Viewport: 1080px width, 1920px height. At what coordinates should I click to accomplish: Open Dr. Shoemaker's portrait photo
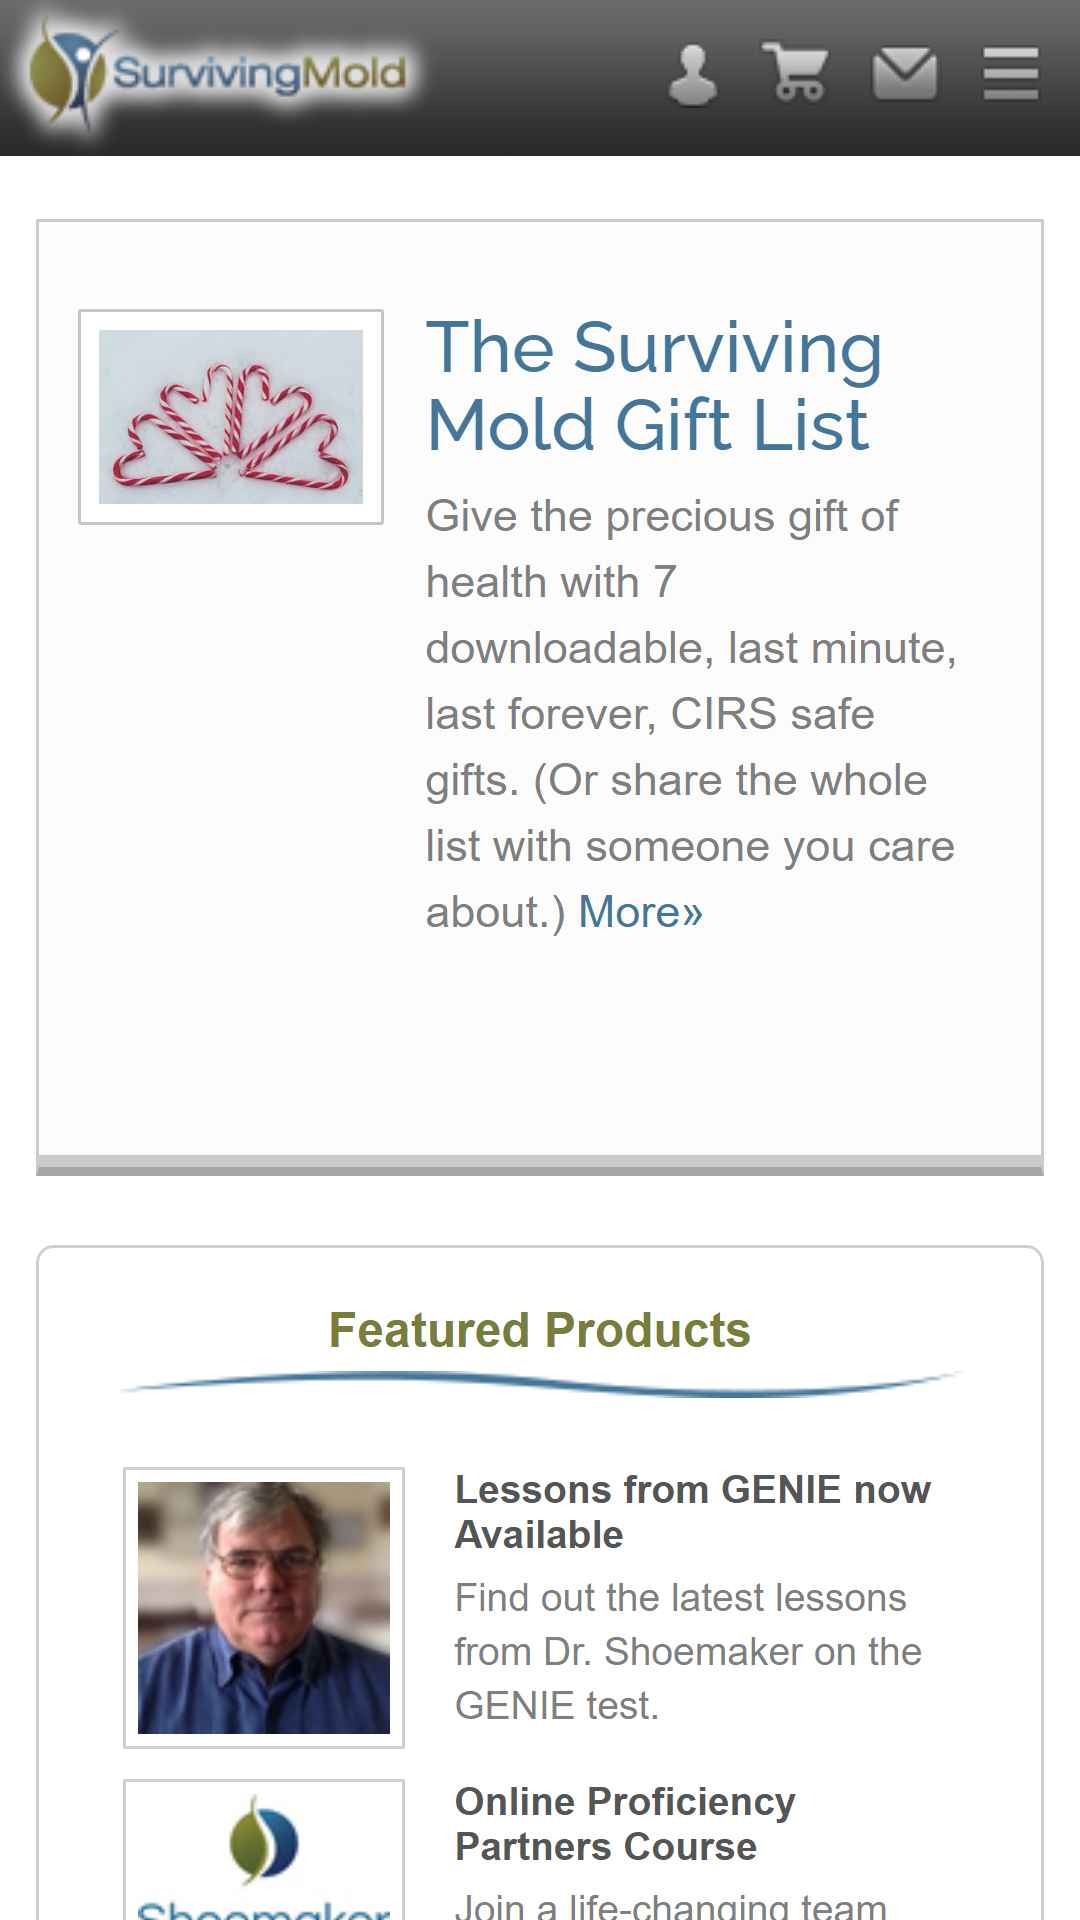pos(264,1608)
